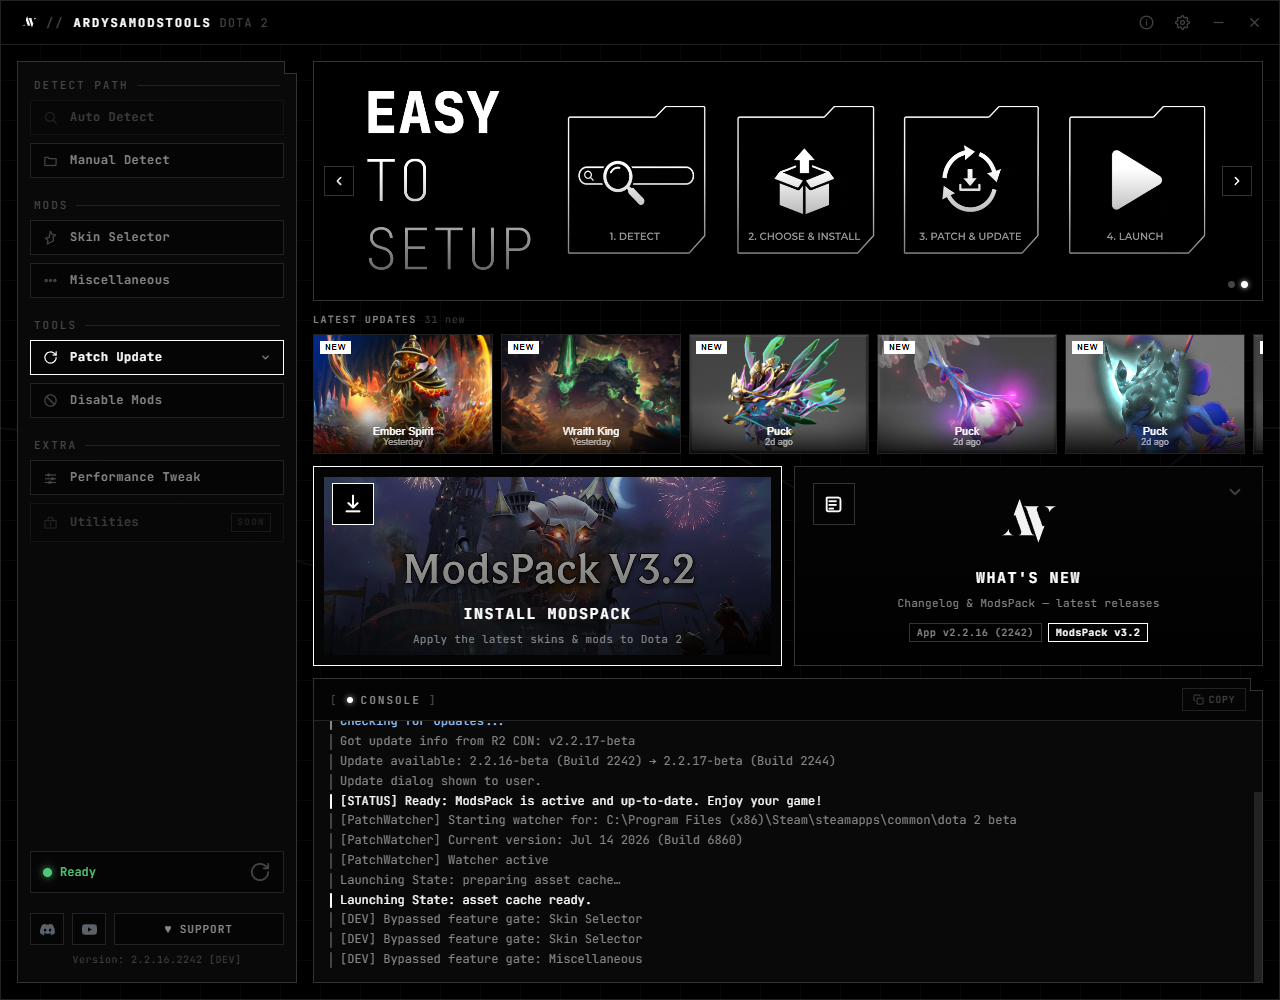The width and height of the screenshot is (1280, 1000).
Task: Click the version text 2.2.16.2242 [DEV]
Action: pos(156,960)
